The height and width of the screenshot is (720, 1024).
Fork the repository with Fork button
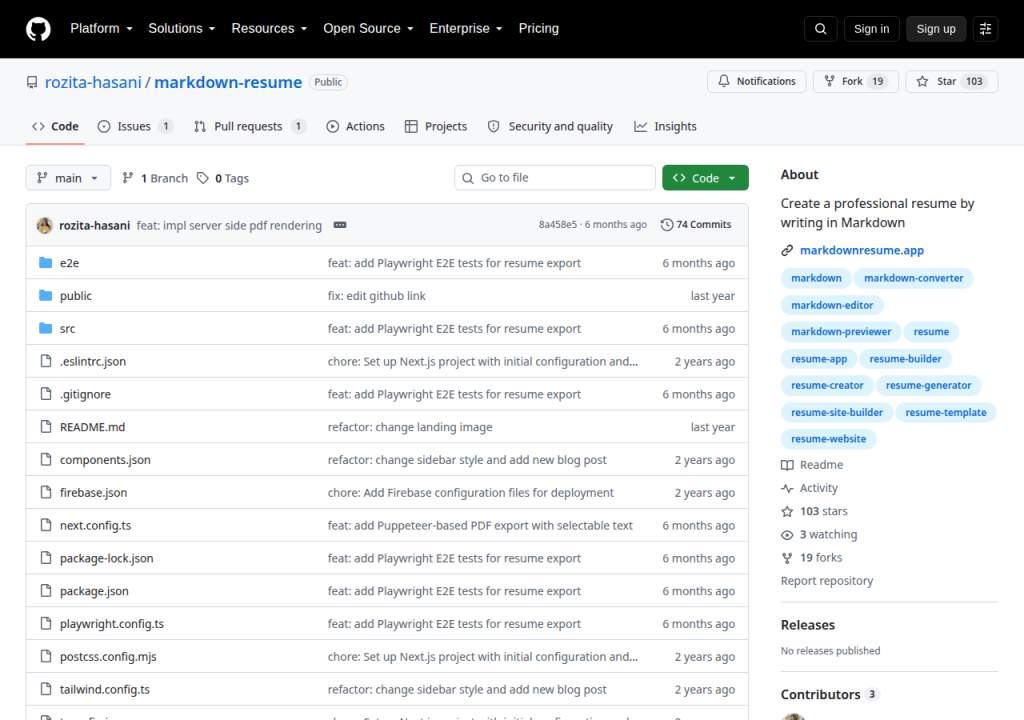point(856,81)
